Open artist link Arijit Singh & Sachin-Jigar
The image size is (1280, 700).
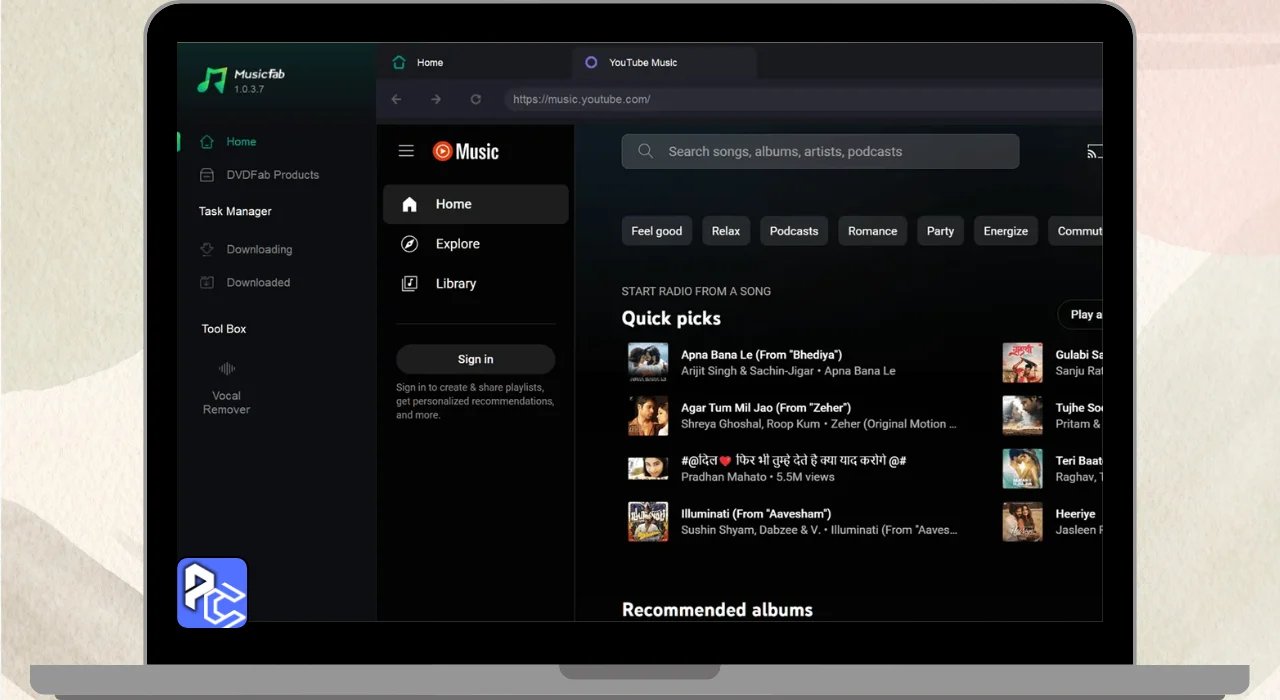(748, 371)
